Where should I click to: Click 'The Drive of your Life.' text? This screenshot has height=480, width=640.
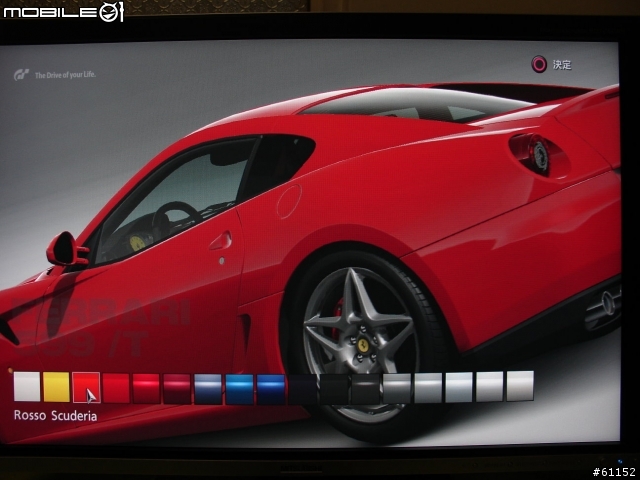tap(65, 75)
